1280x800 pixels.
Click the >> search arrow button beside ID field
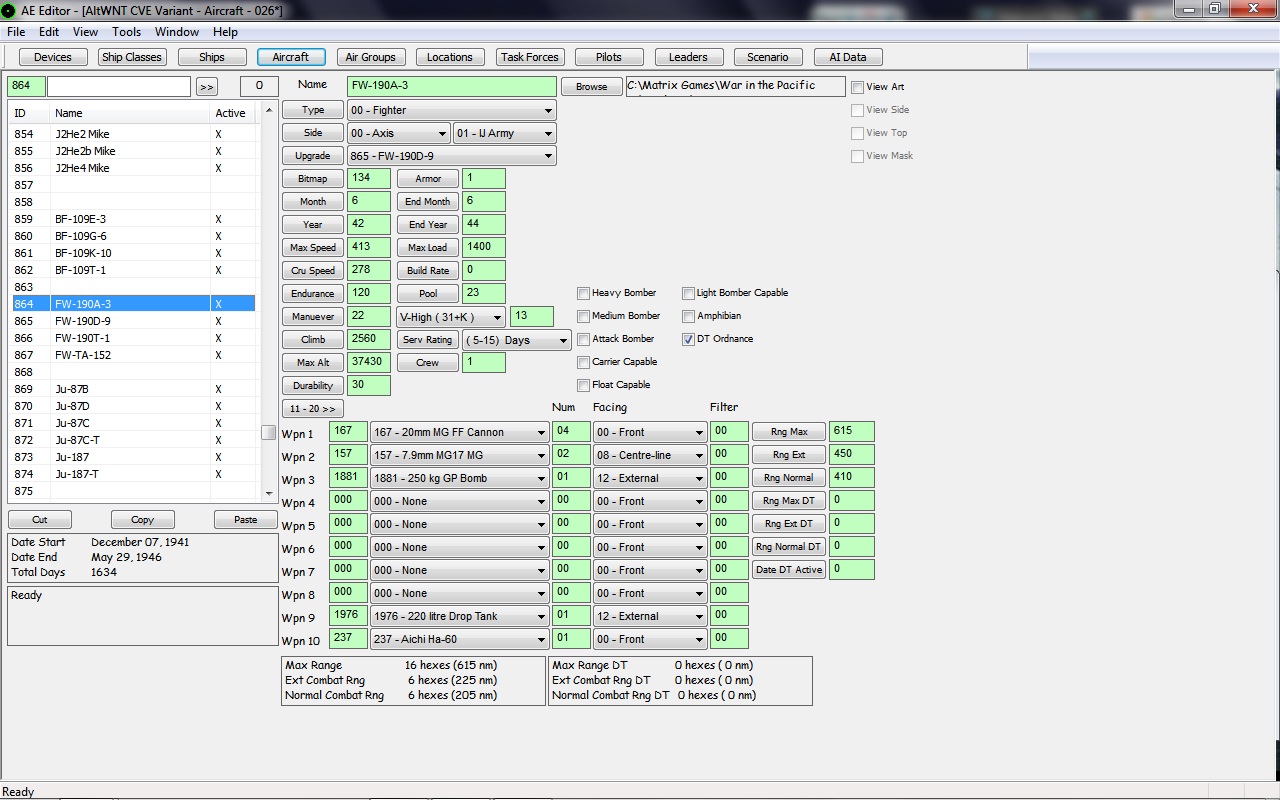[207, 86]
